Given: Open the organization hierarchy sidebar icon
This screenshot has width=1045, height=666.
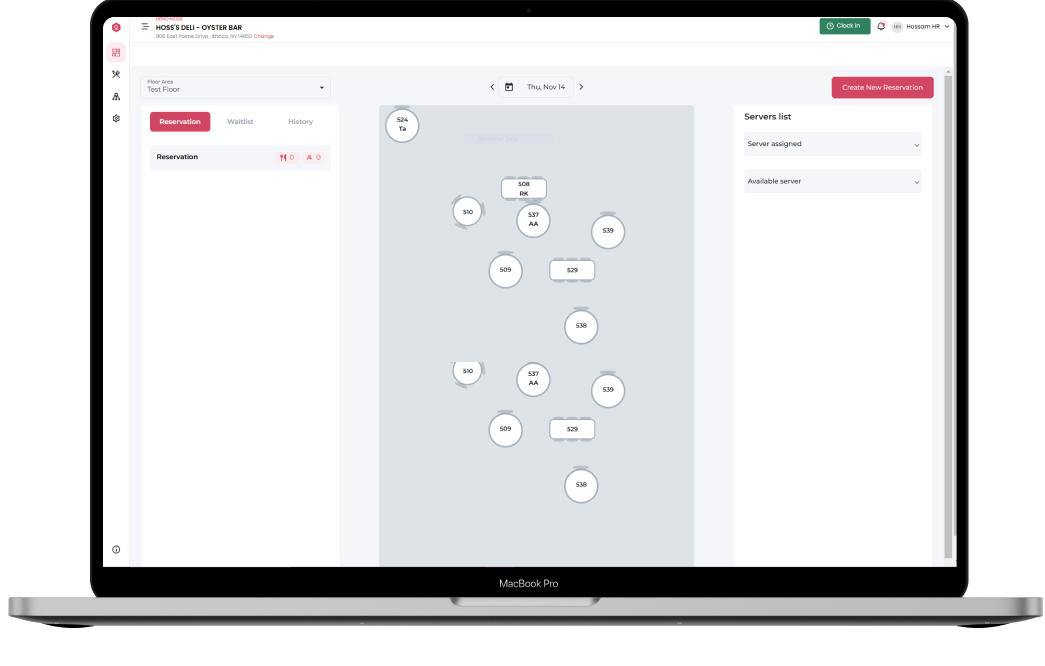Looking at the screenshot, I should 117,96.
